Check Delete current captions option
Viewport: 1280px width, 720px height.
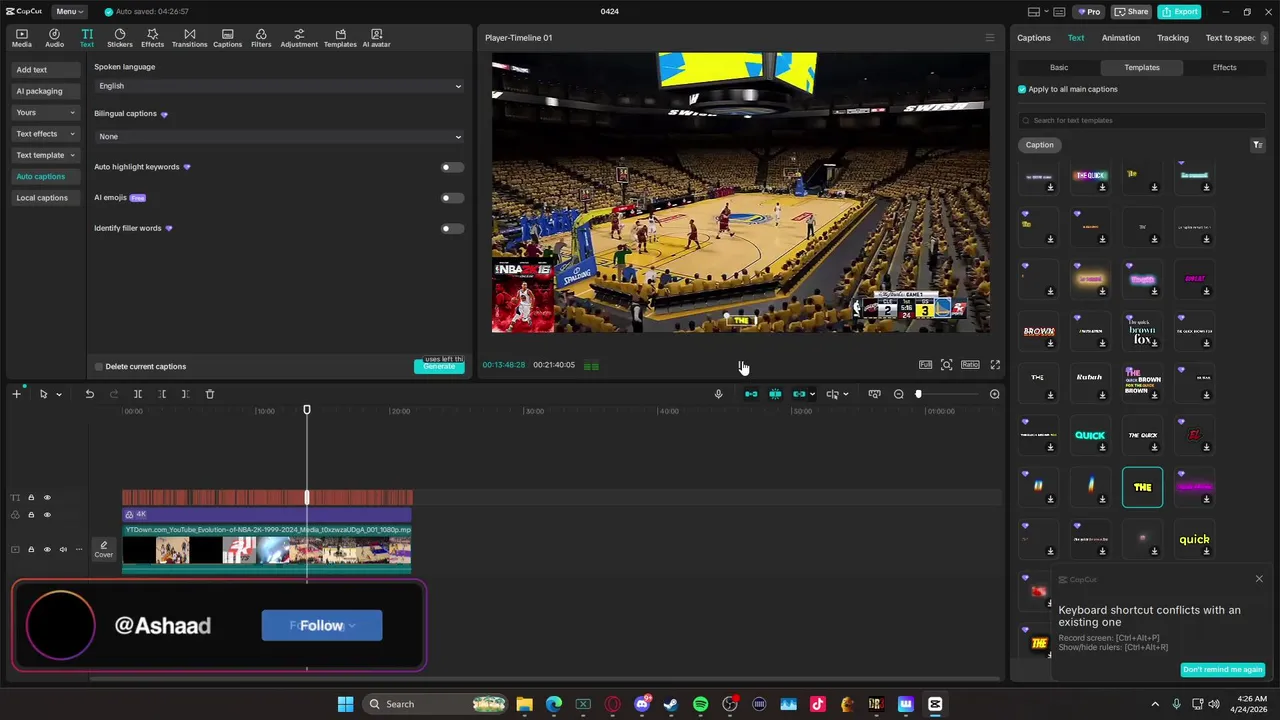tap(99, 367)
